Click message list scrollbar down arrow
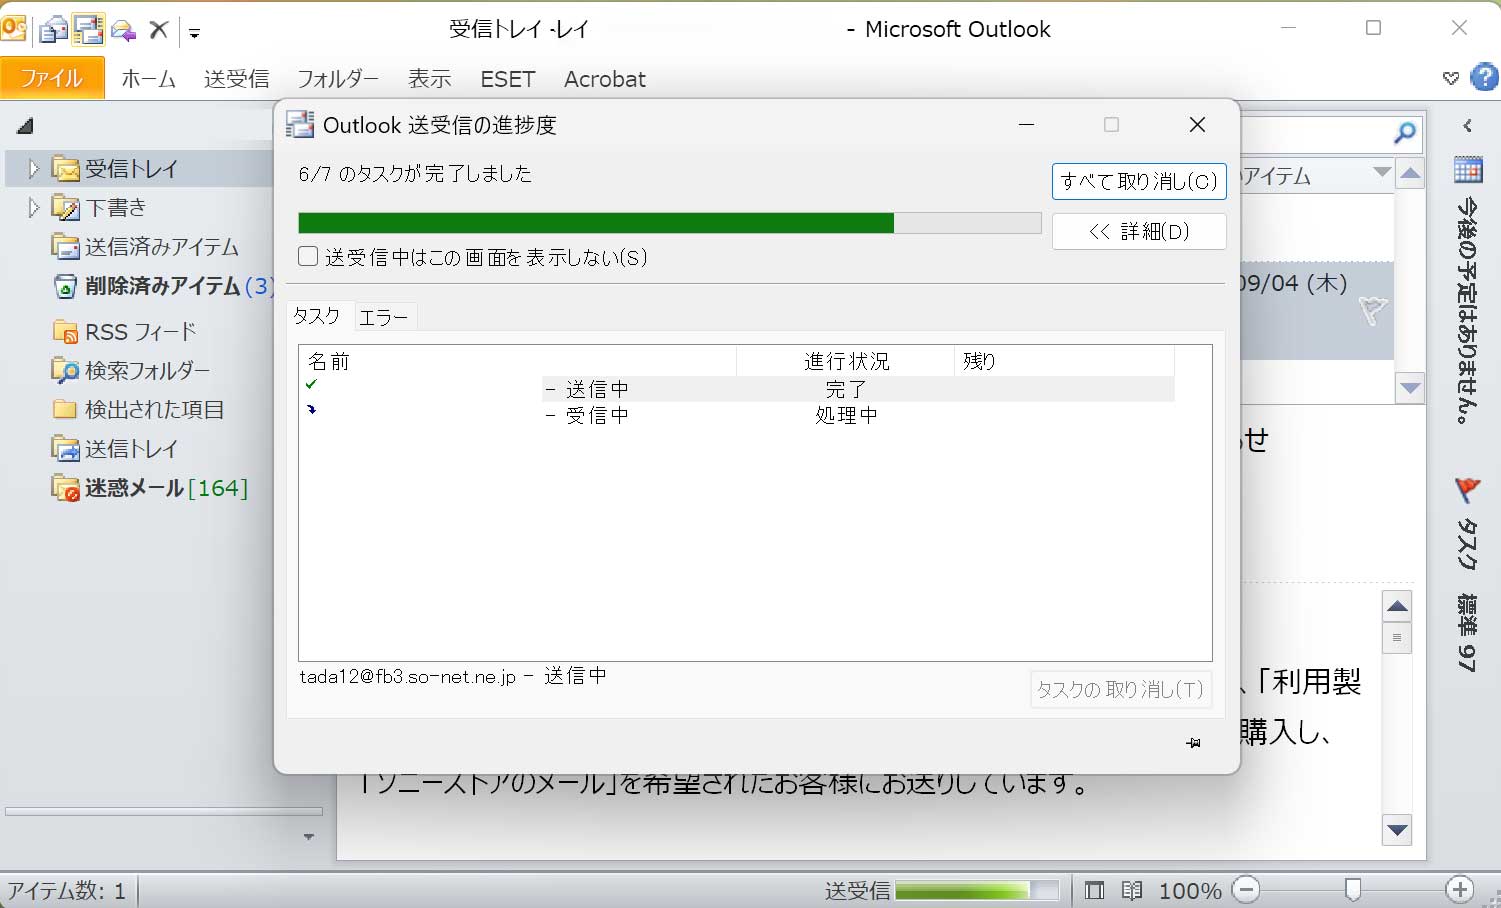This screenshot has height=908, width=1501. pyautogui.click(x=1410, y=388)
